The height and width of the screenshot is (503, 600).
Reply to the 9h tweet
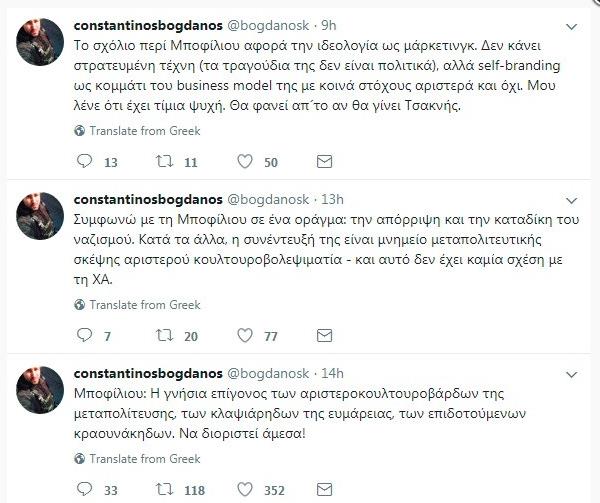point(83,162)
